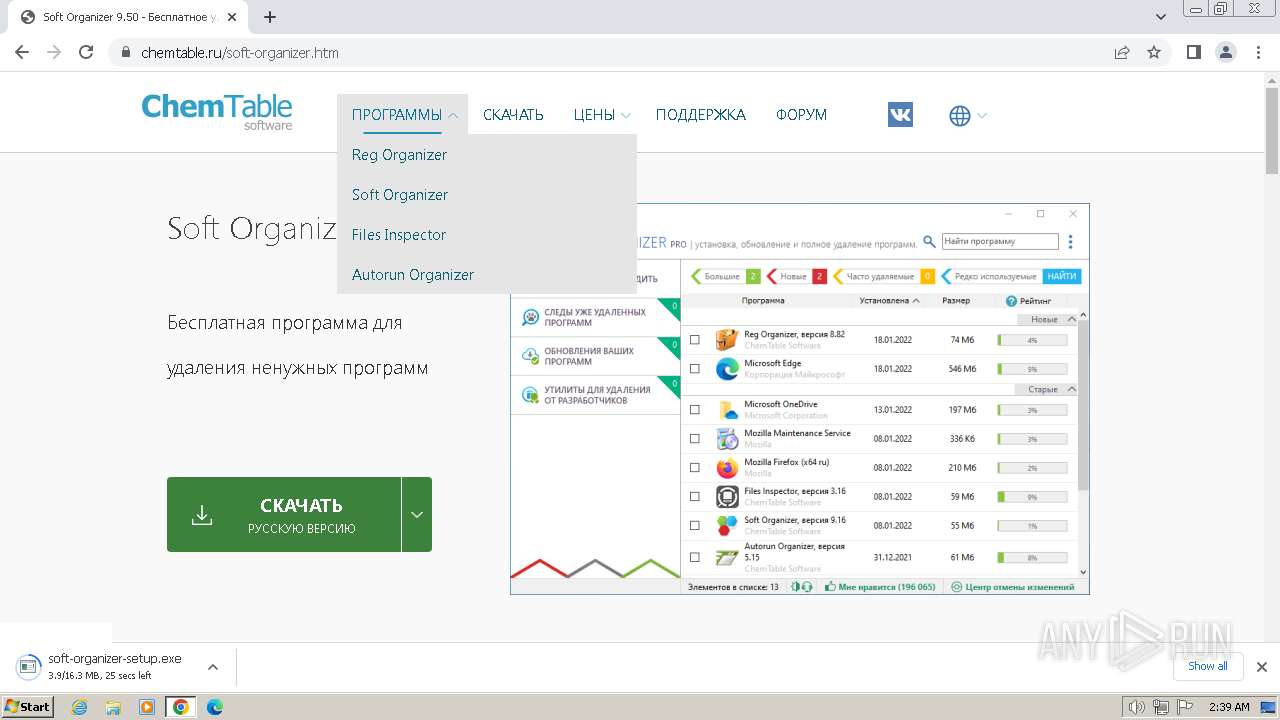Check the Mozilla Maintenance Service checkbox
Image resolution: width=1280 pixels, height=720 pixels.
[695, 438]
